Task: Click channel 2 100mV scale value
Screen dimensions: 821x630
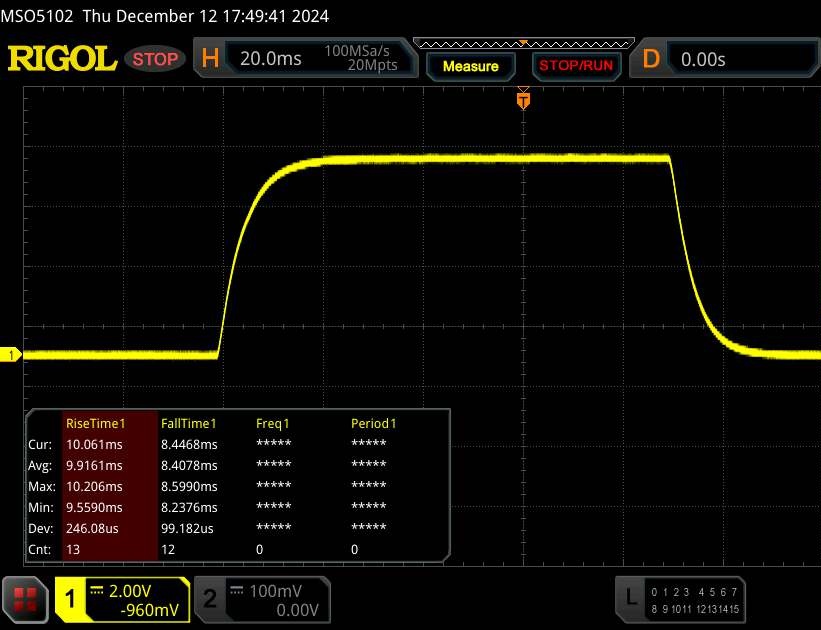Action: (275, 591)
